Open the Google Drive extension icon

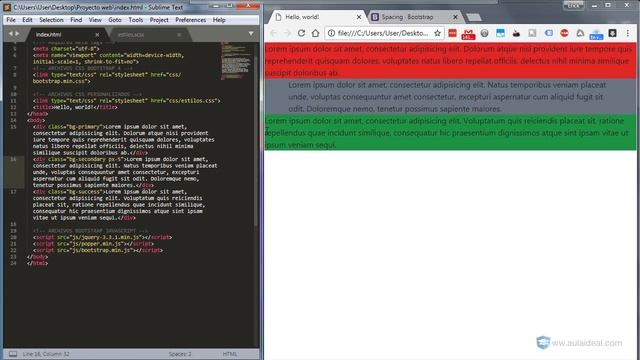[x=580, y=33]
